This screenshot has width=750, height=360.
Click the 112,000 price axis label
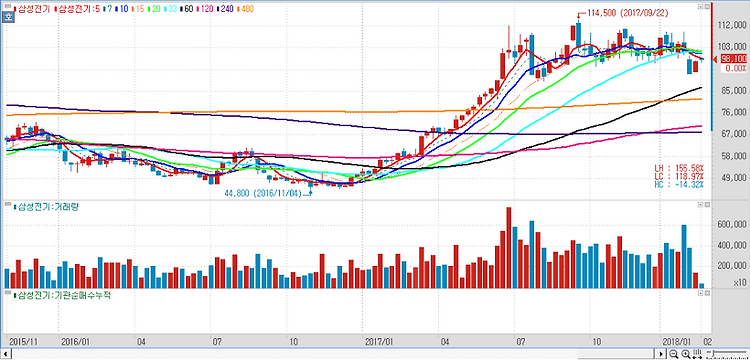coord(733,25)
